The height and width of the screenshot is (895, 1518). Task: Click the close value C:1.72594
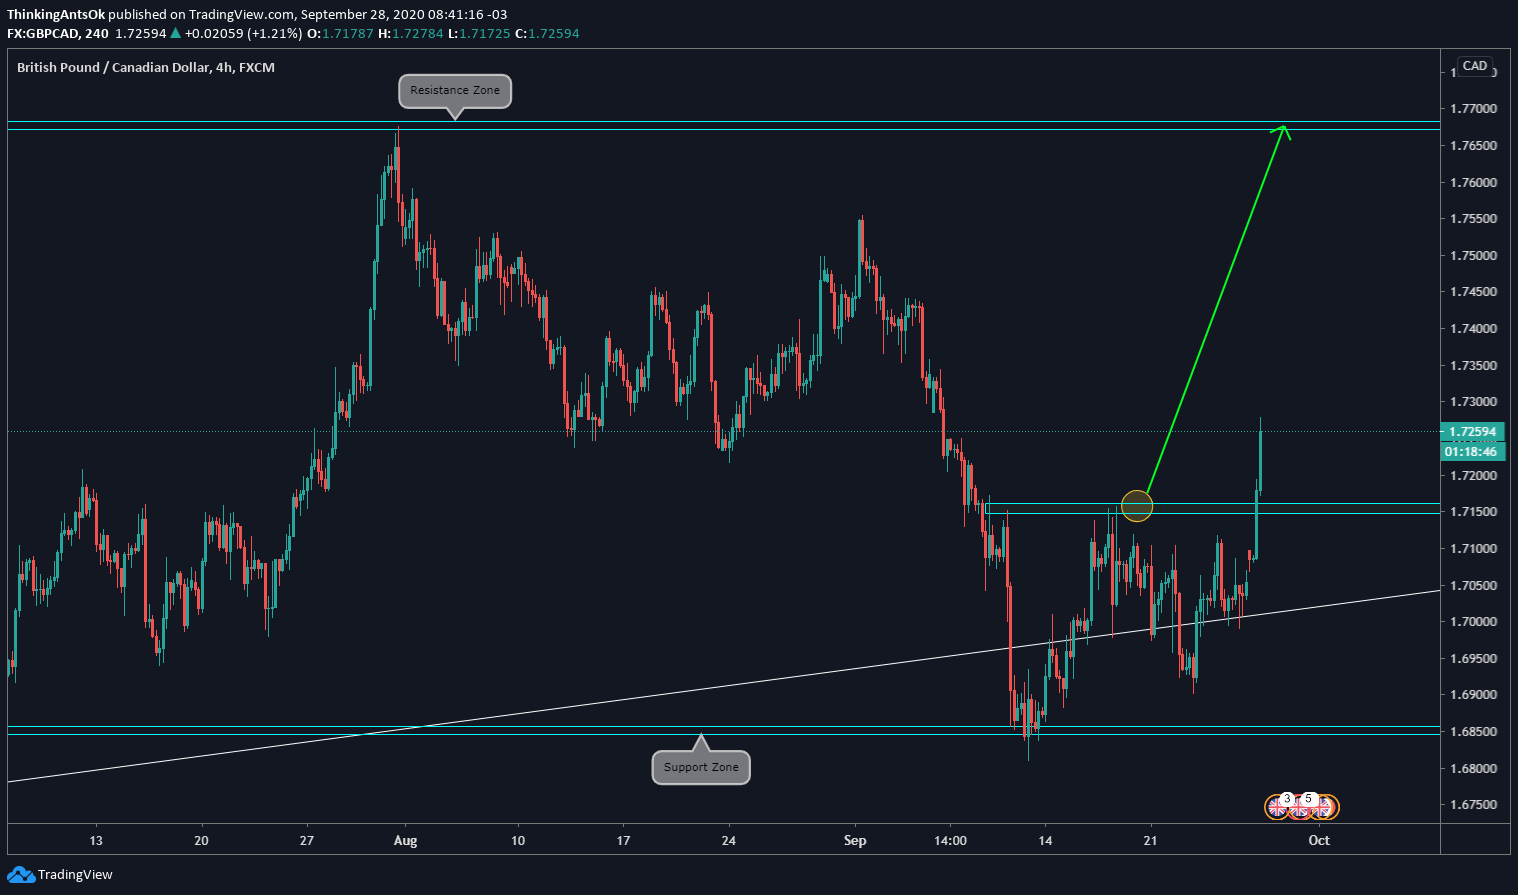pos(547,33)
